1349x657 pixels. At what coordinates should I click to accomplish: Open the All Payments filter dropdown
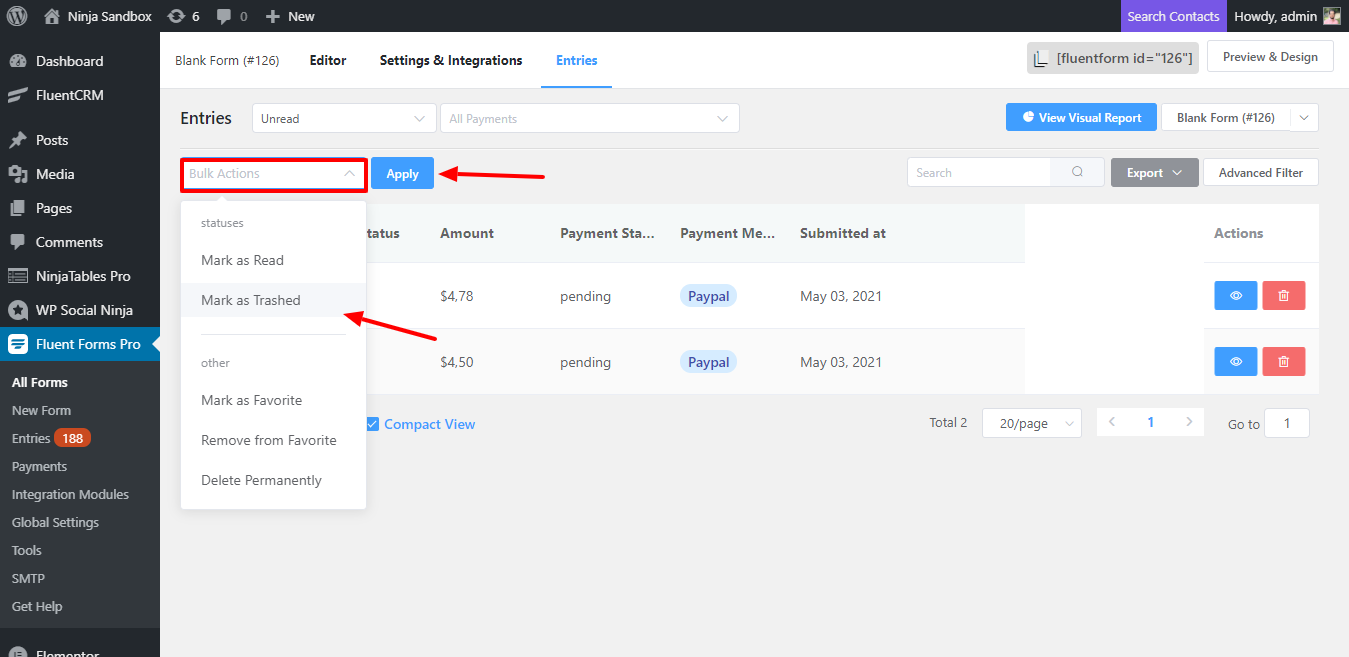tap(590, 118)
